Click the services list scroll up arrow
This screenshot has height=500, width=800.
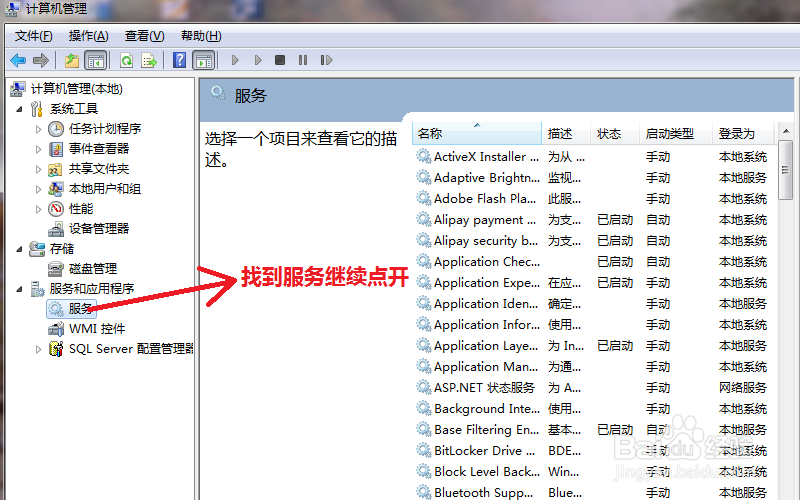[786, 131]
